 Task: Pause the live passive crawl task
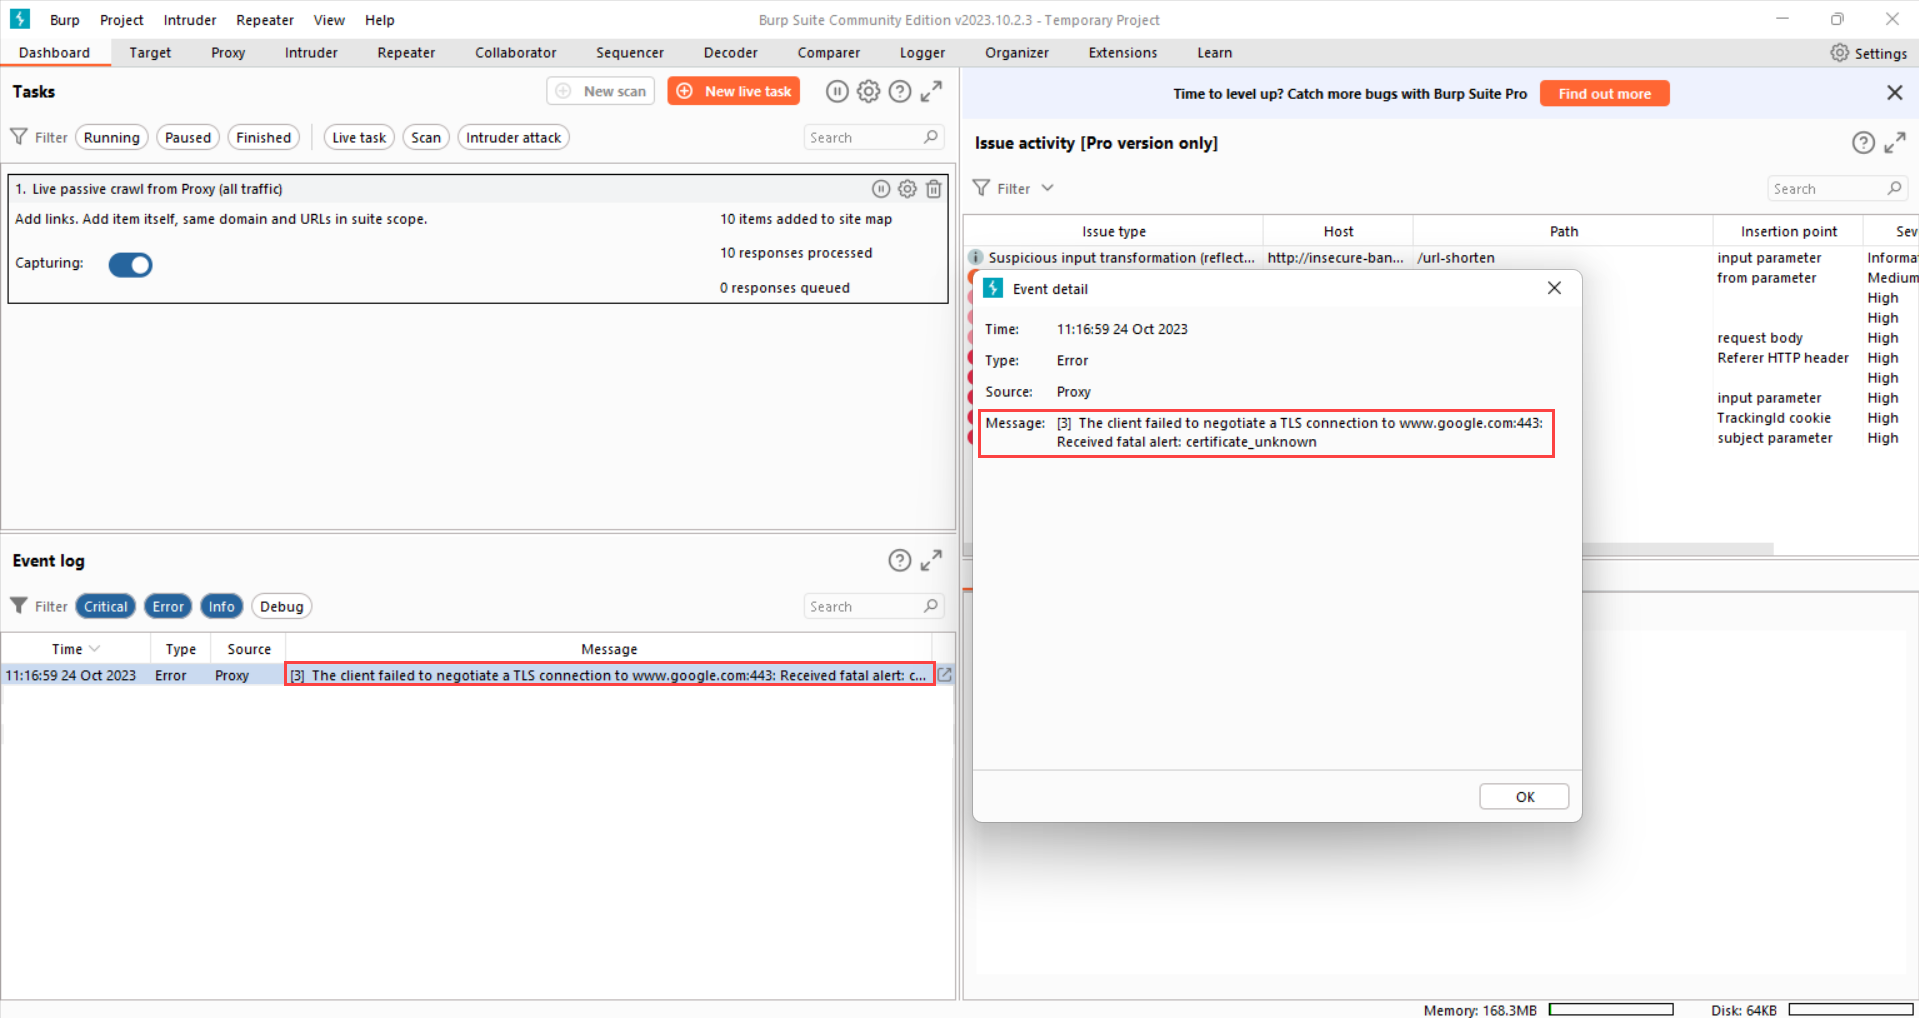click(880, 189)
